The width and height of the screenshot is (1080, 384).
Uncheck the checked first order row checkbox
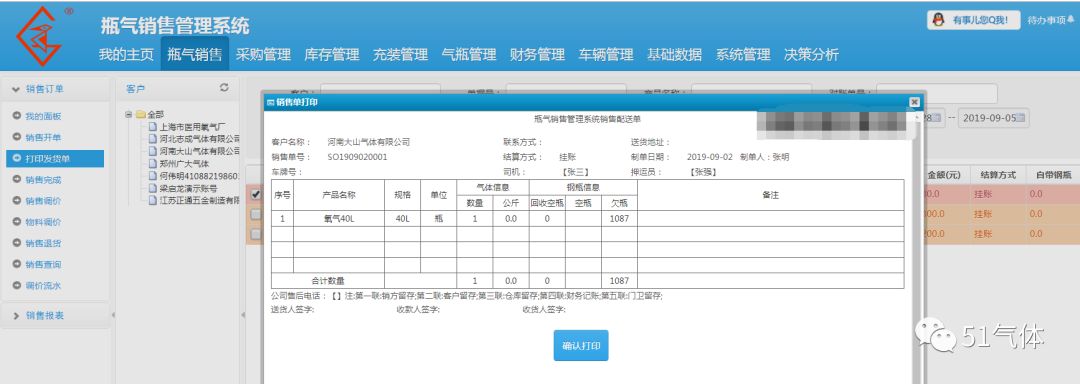click(256, 195)
